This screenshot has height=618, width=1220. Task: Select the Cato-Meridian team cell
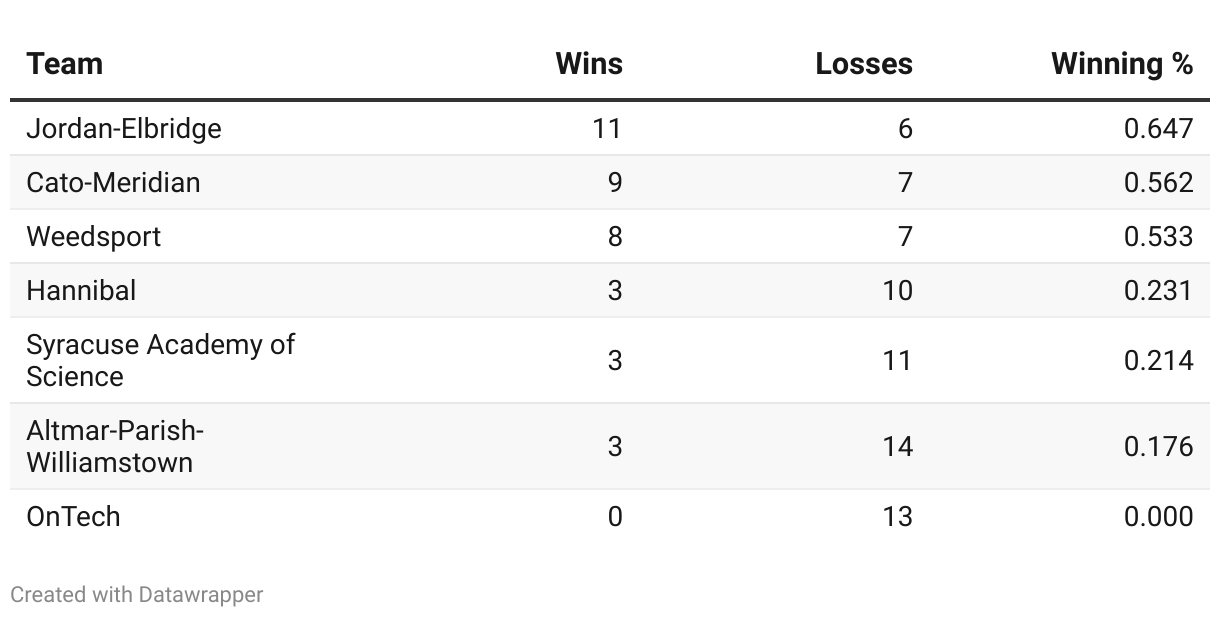113,183
